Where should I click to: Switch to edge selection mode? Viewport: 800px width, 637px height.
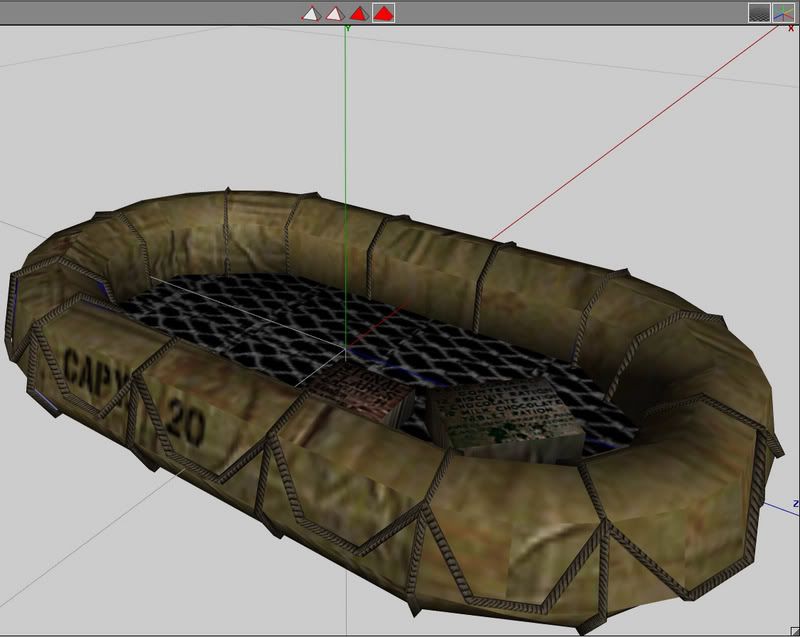click(x=335, y=13)
